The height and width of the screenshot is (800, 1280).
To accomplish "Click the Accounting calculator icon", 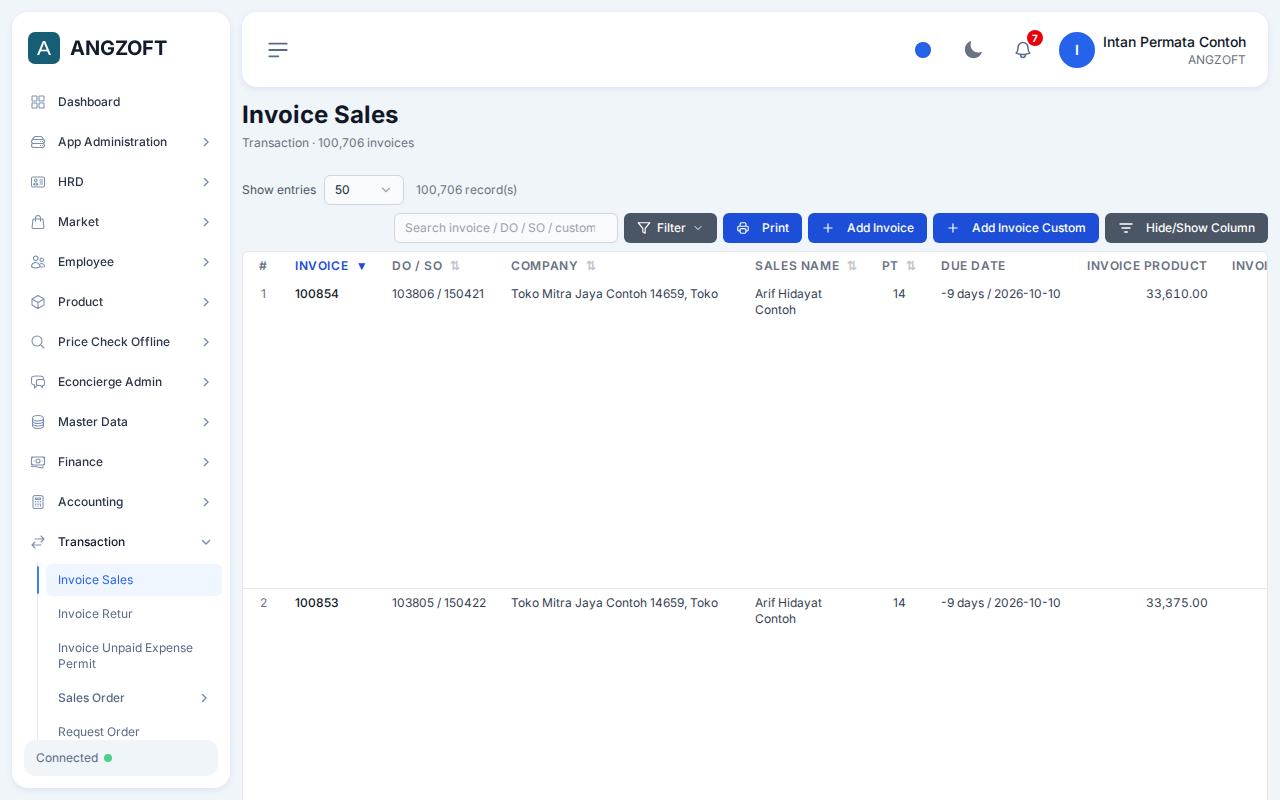I will (38, 502).
